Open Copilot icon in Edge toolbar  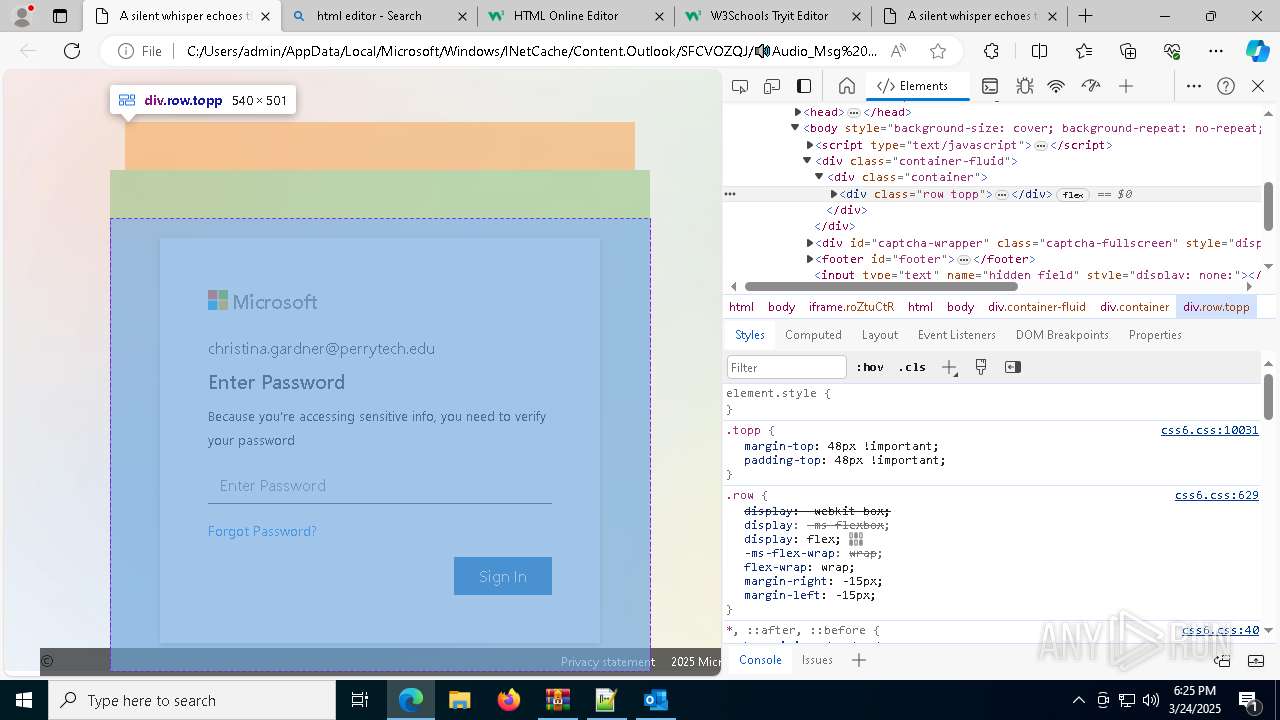[x=1257, y=51]
